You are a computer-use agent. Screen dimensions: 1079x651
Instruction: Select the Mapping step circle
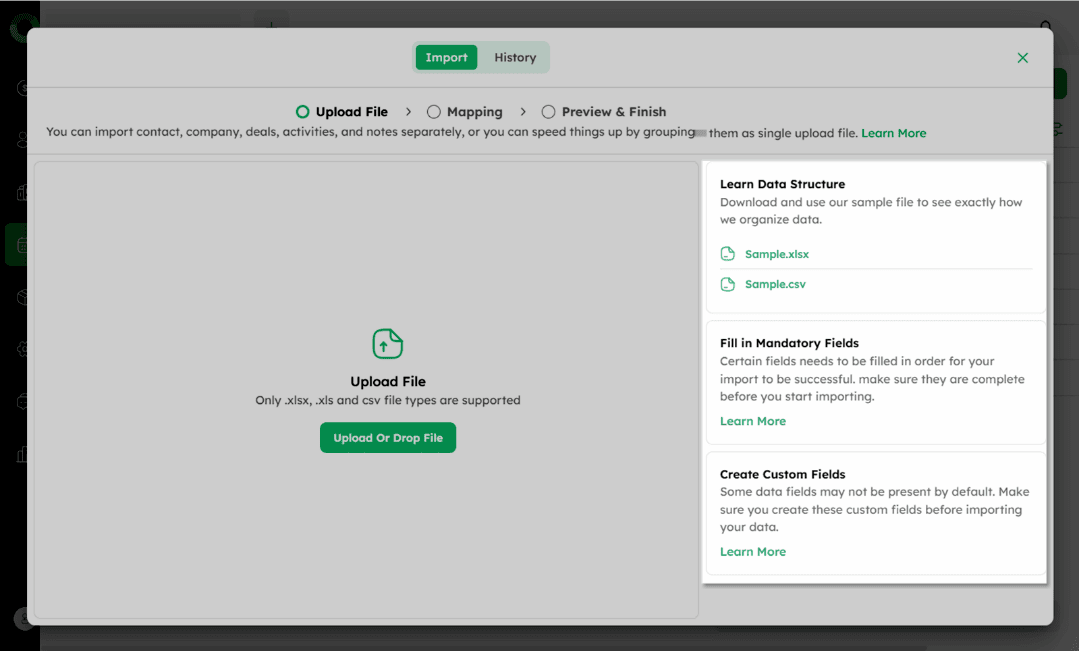click(434, 112)
